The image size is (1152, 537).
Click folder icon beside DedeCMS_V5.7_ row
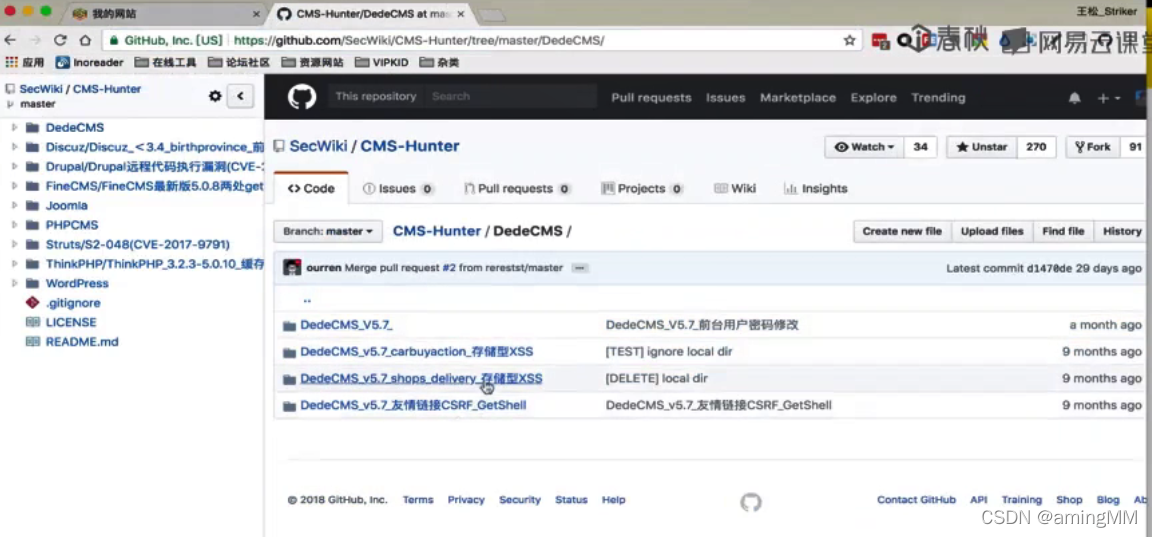(289, 325)
